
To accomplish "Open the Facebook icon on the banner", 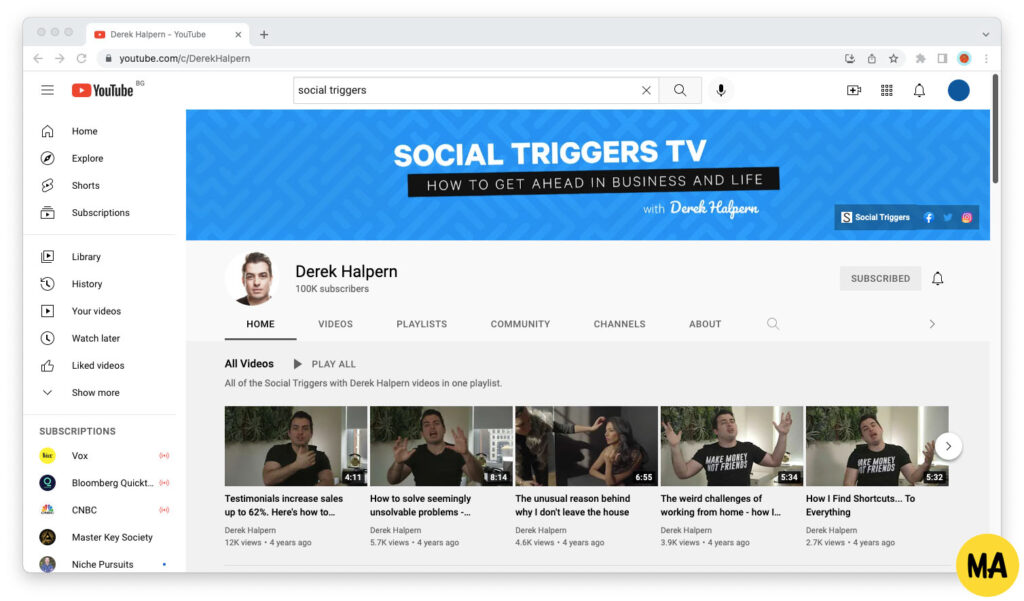I will coord(928,218).
